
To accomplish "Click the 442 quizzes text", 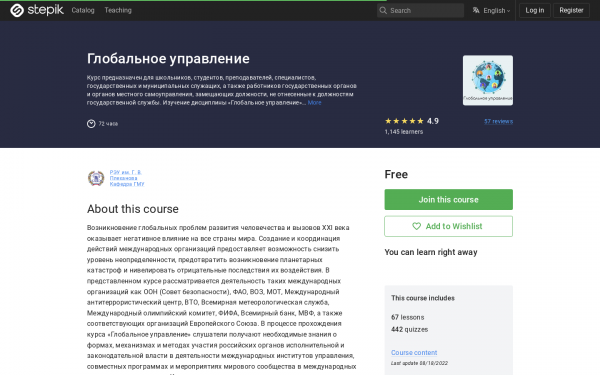I will tap(409, 329).
